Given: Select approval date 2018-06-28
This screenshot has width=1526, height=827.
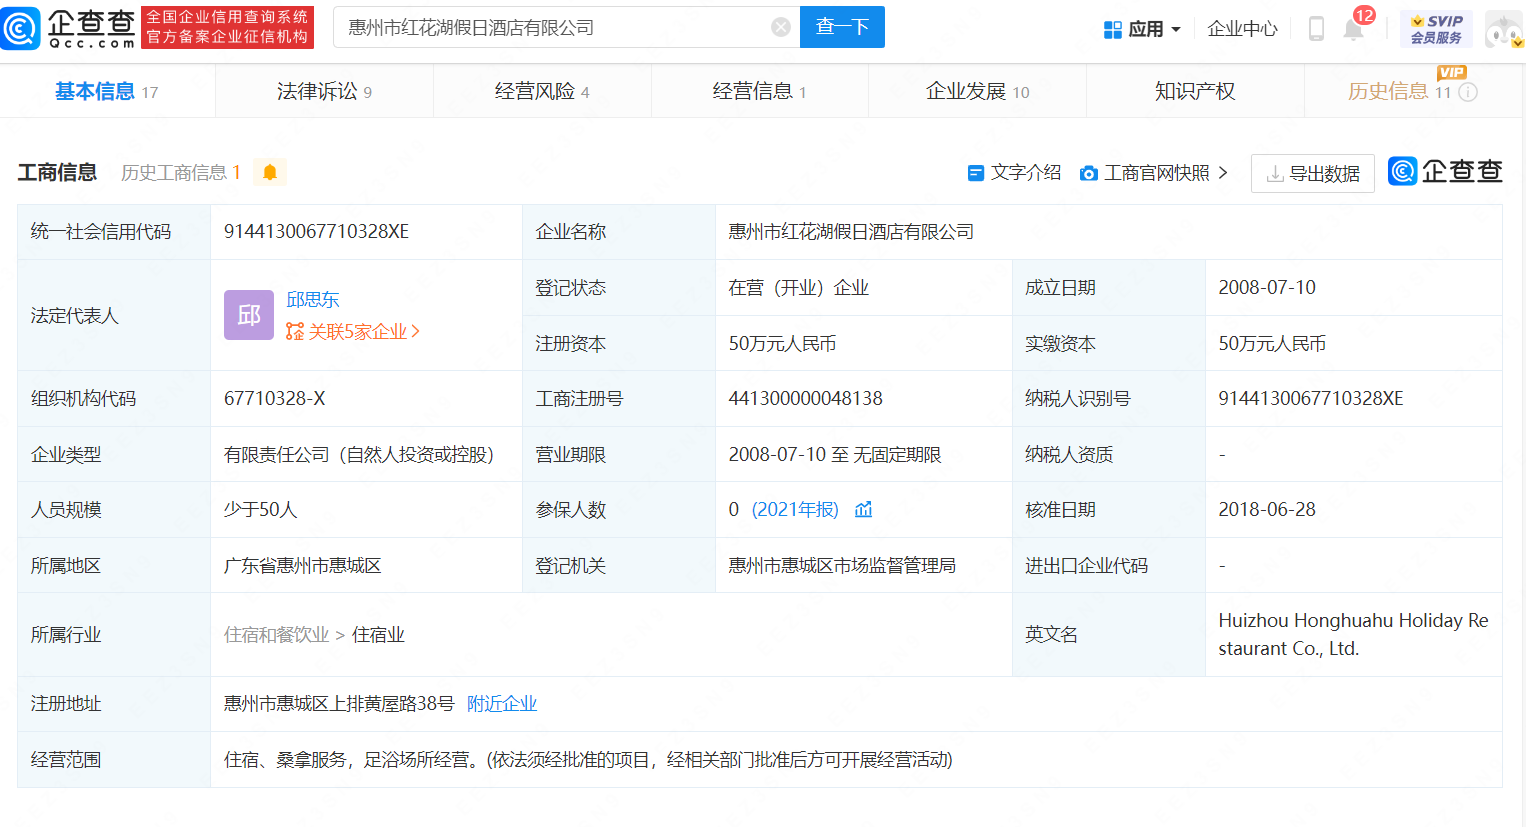Looking at the screenshot, I should 1266,509.
